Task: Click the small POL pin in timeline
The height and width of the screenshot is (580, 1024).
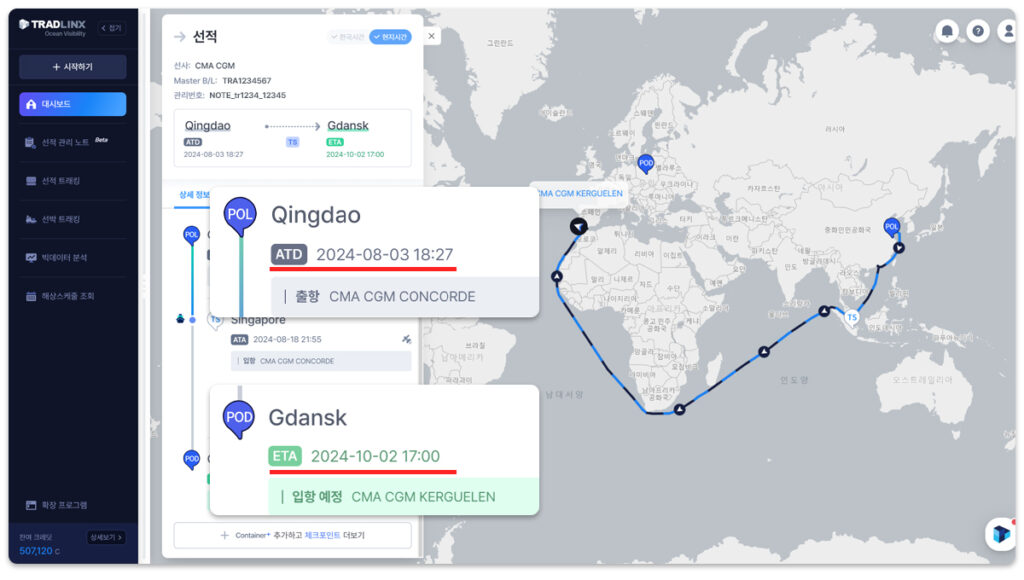Action: (191, 234)
